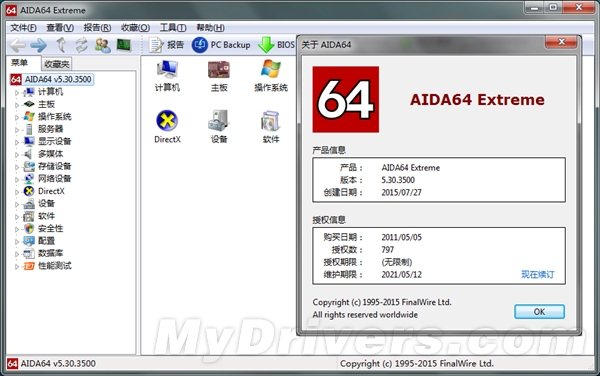Go forward with the right arrow icon

click(x=39, y=45)
